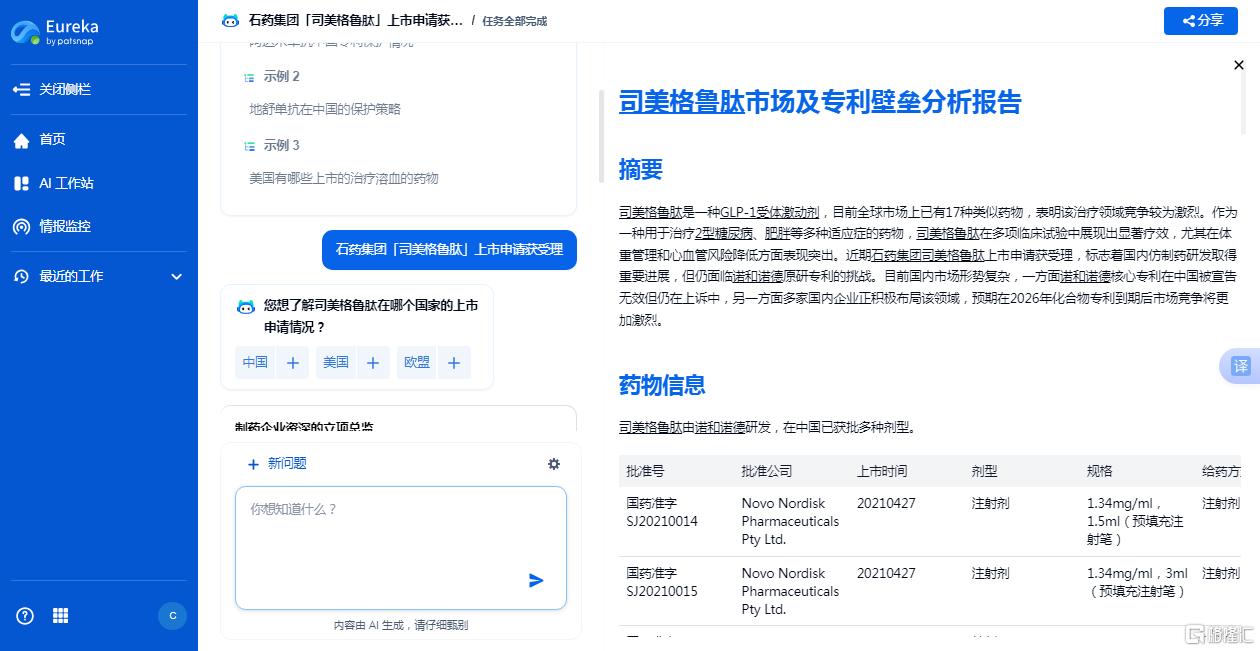
Task: Open 情报监控 monitoring page
Action: (x=51, y=226)
